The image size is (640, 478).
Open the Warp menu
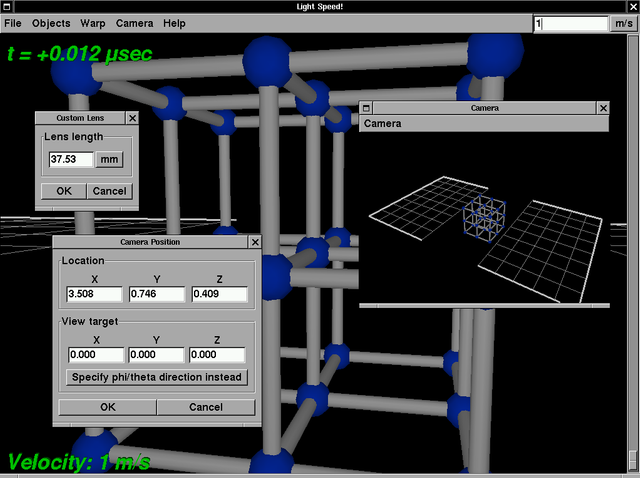tap(93, 23)
